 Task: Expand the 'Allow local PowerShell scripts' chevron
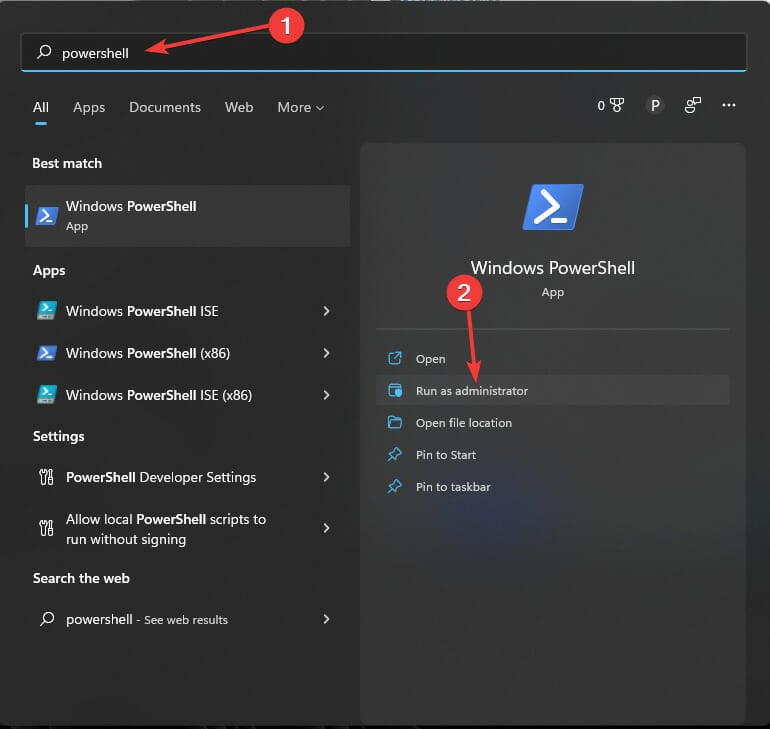326,528
